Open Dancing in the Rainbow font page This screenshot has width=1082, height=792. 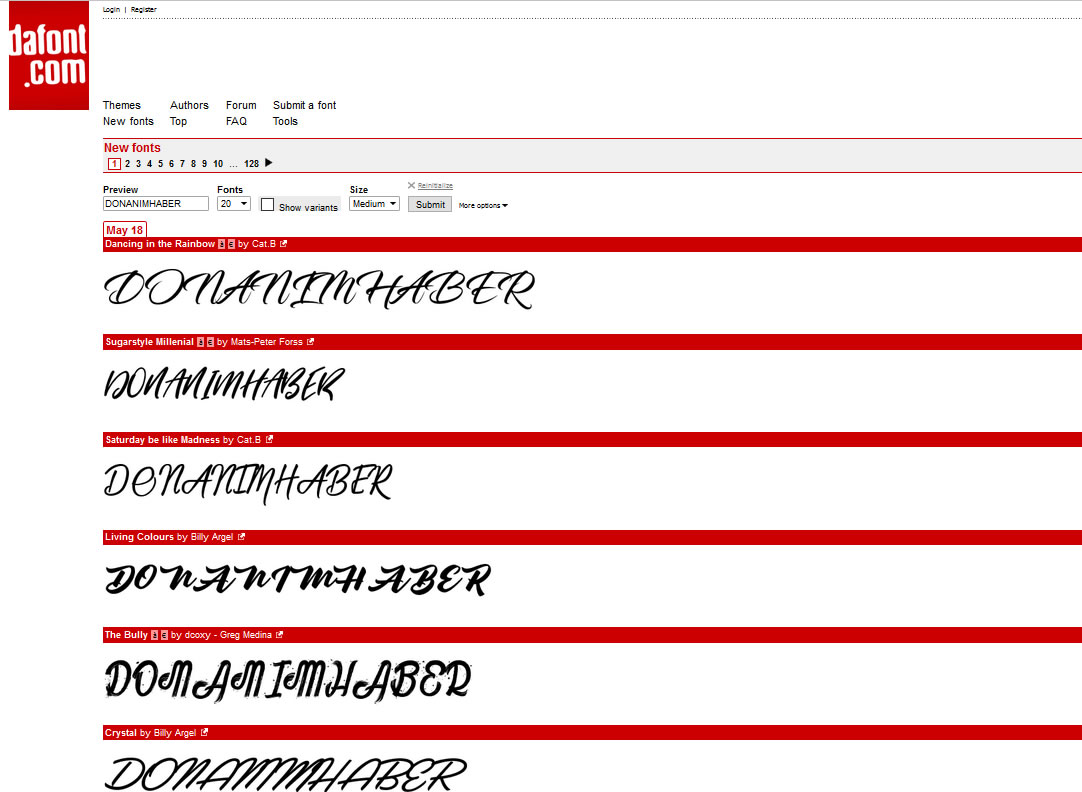160,244
